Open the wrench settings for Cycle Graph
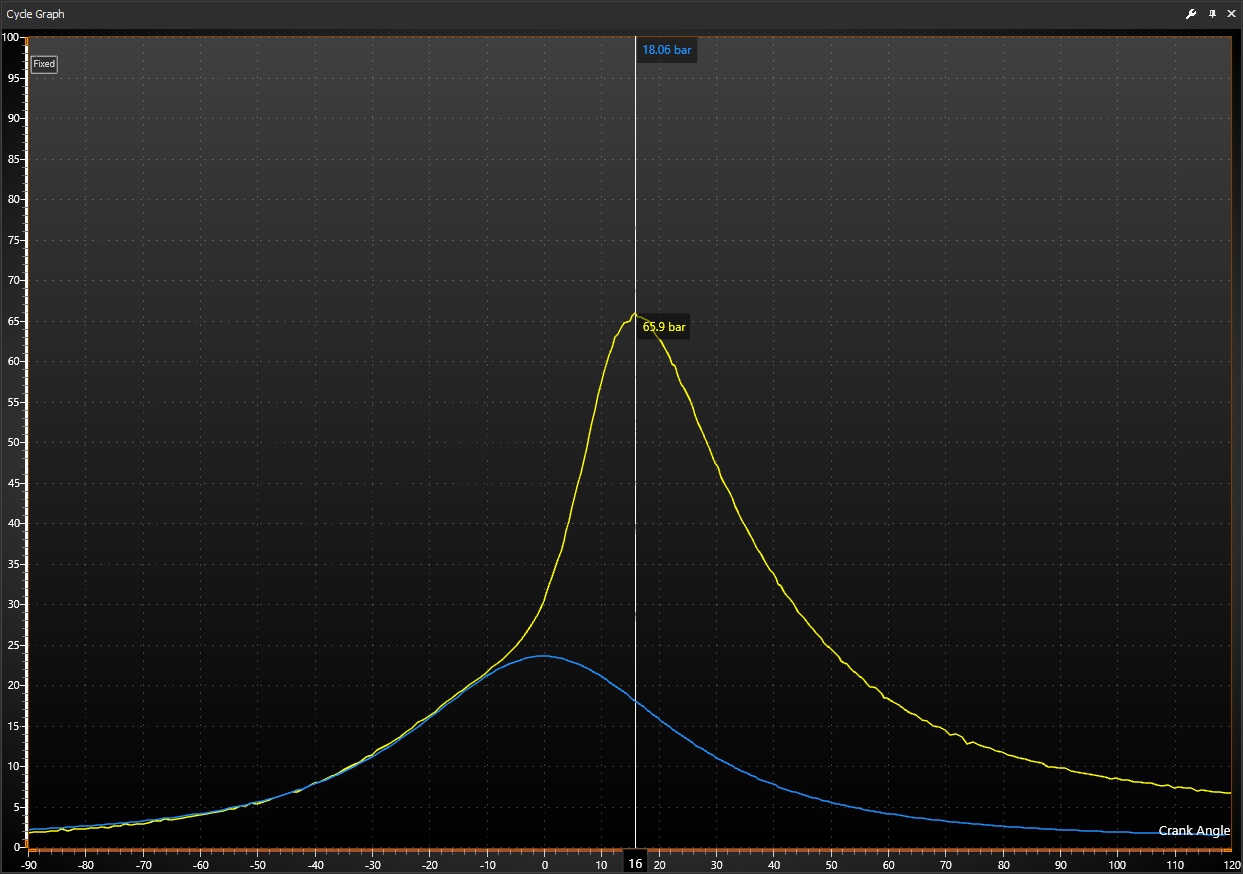The image size is (1243, 874). pos(1191,14)
